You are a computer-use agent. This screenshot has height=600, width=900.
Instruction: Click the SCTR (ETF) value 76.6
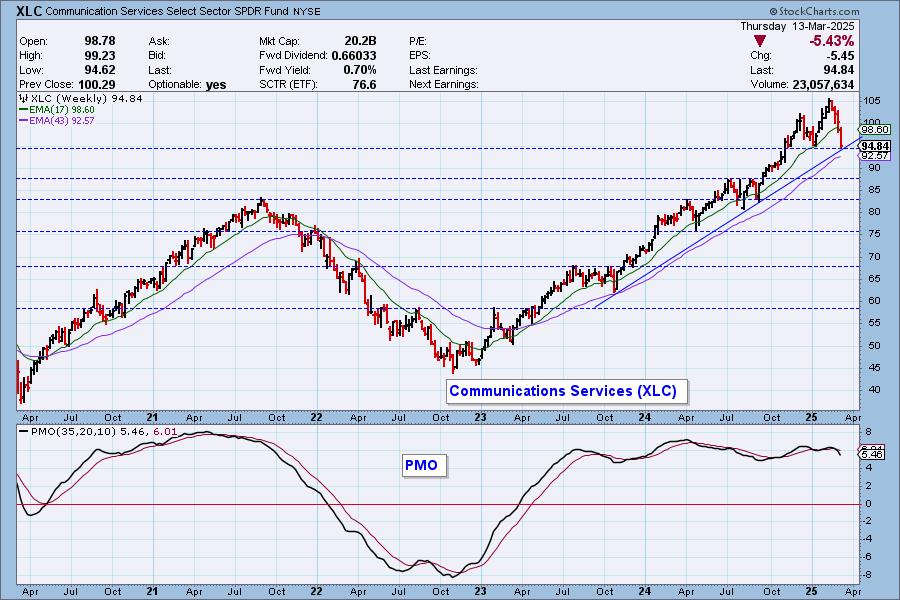(364, 84)
